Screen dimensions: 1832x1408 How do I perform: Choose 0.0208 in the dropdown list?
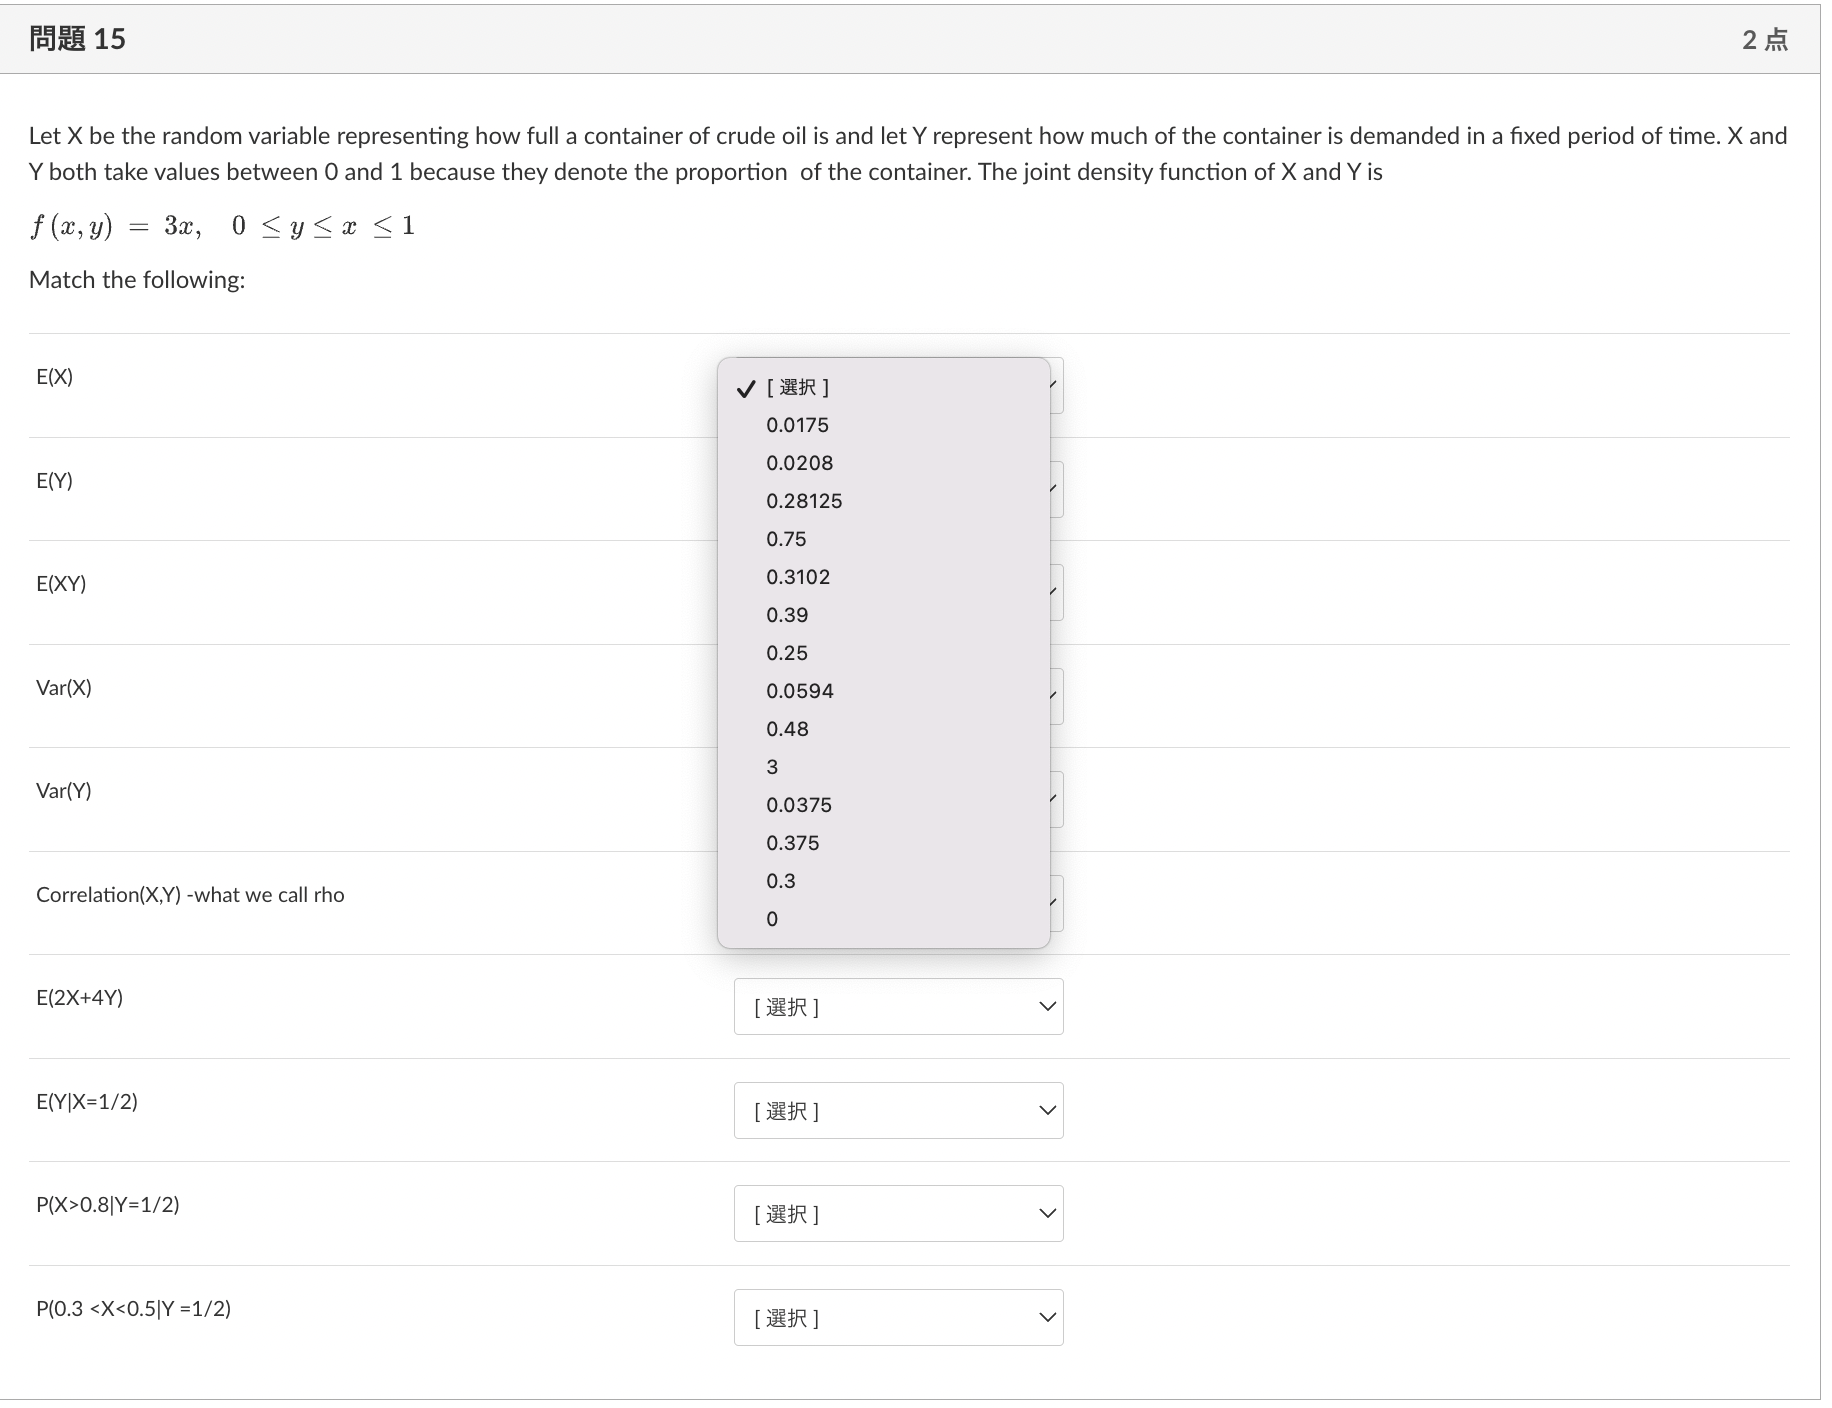pyautogui.click(x=796, y=462)
